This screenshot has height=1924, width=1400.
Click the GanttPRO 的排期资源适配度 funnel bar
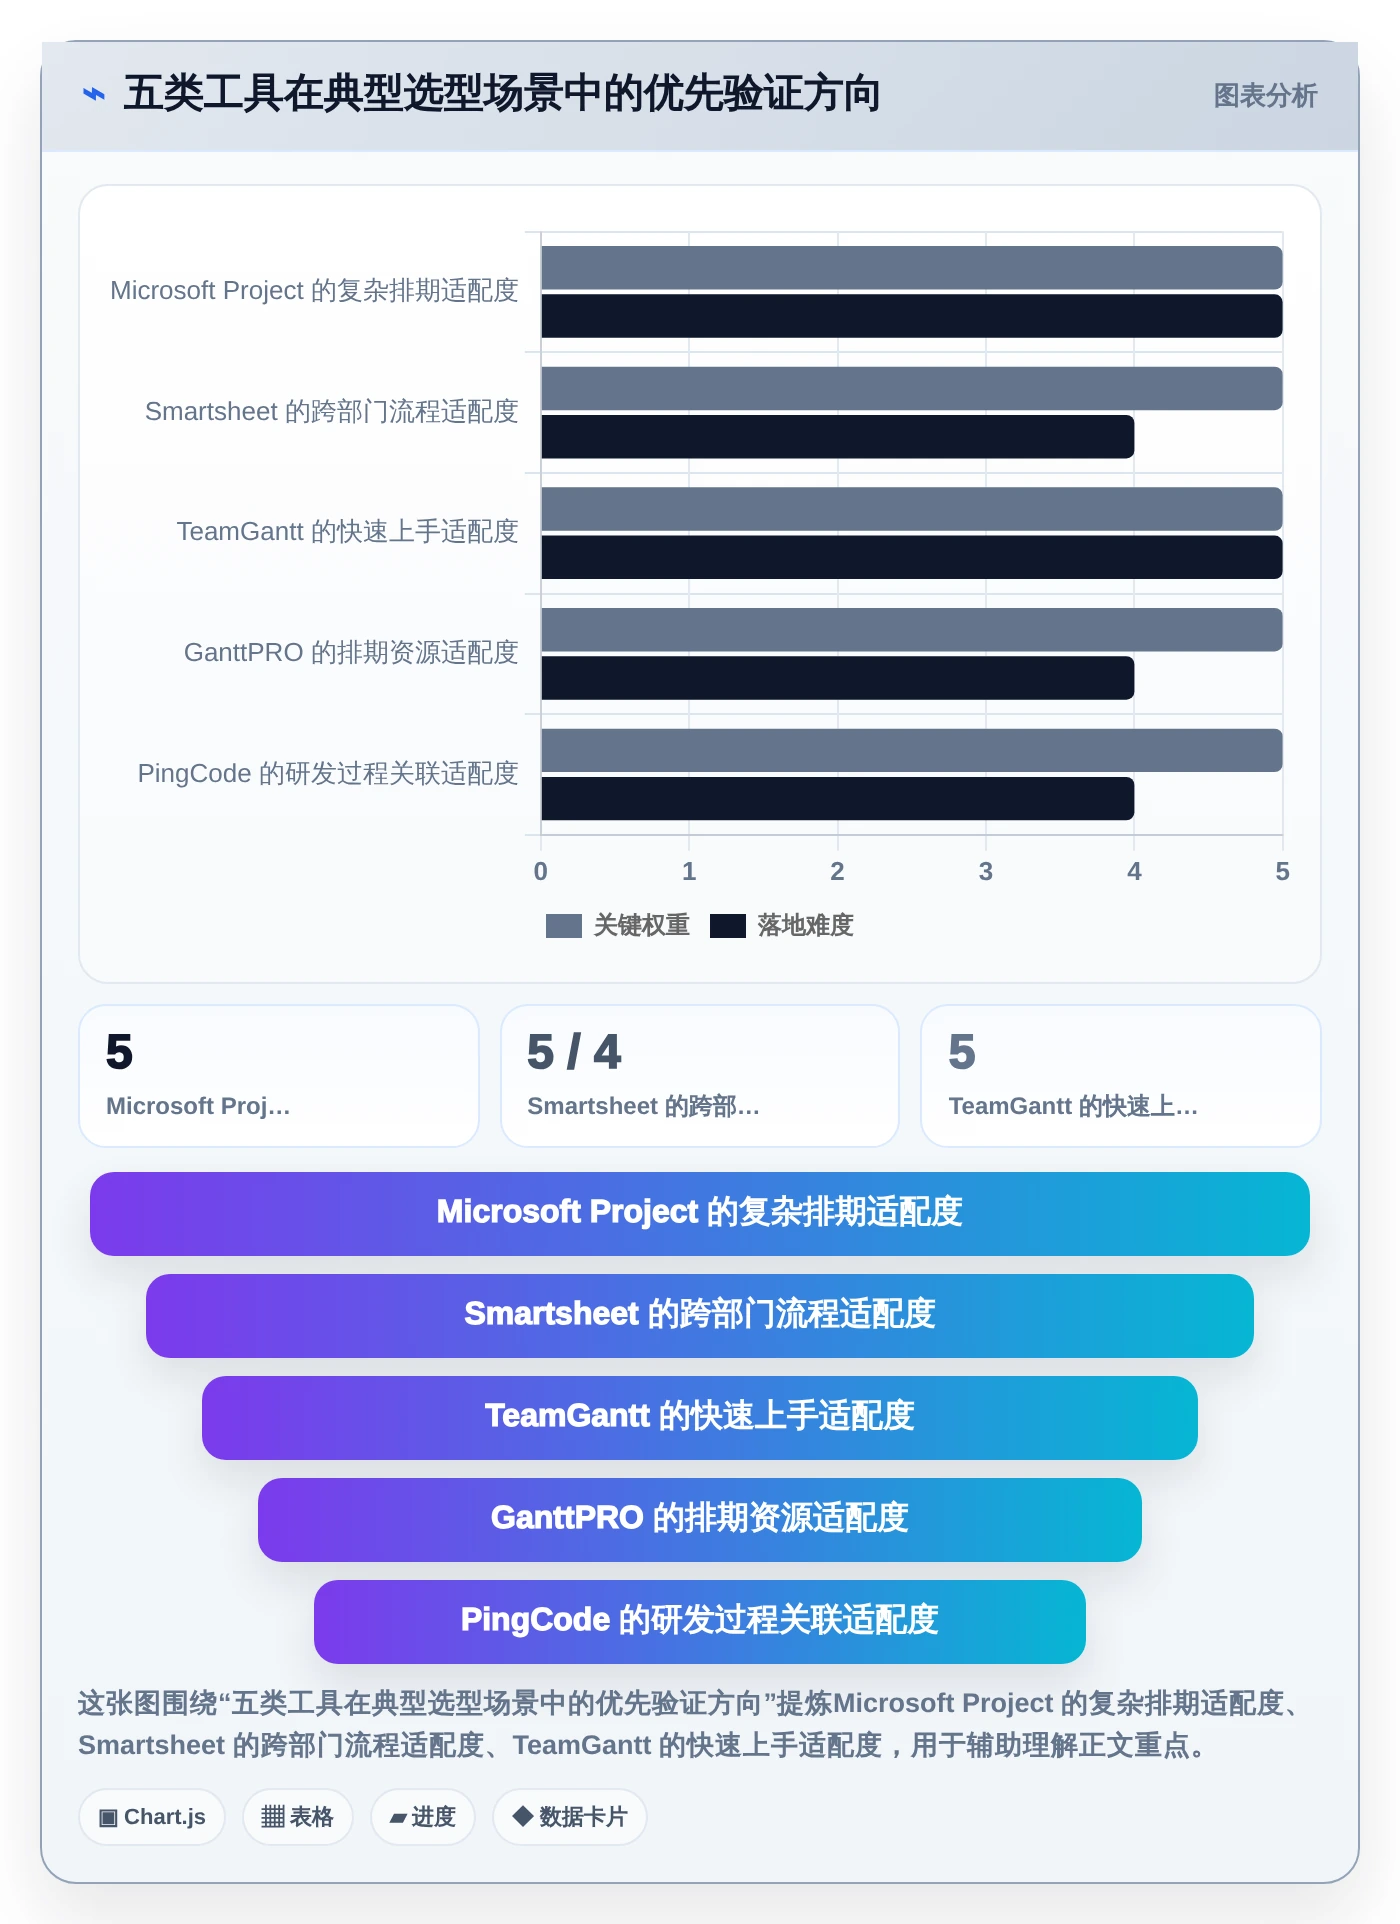click(x=700, y=1520)
